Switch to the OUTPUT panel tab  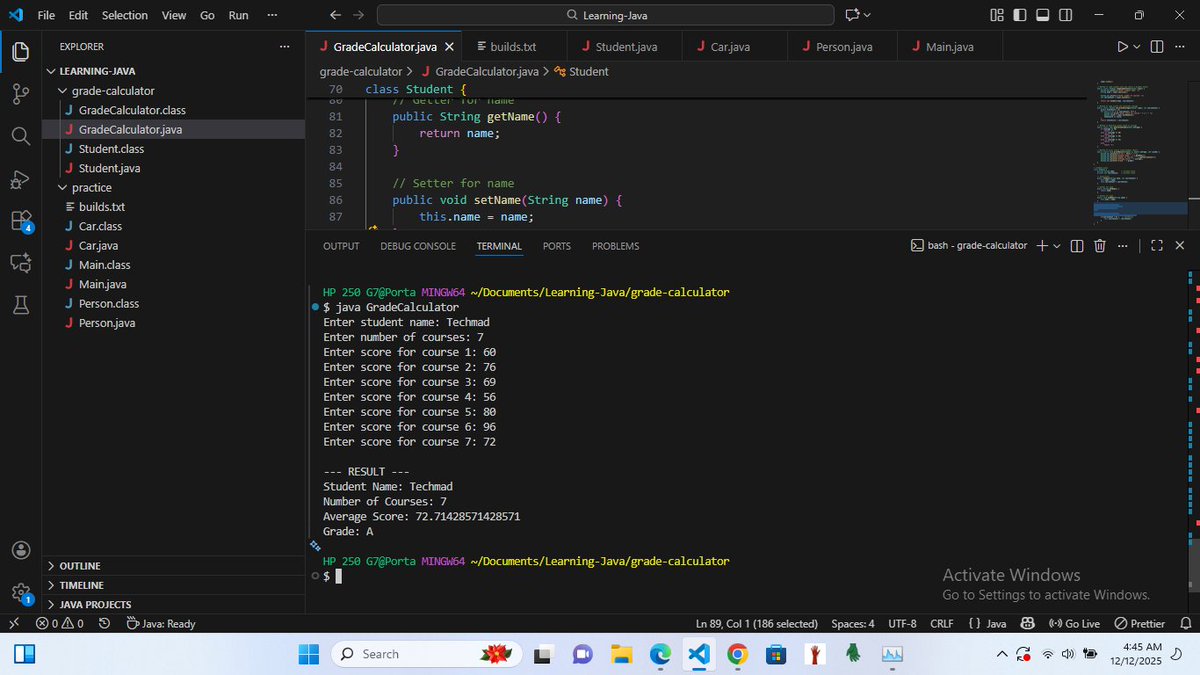(341, 246)
